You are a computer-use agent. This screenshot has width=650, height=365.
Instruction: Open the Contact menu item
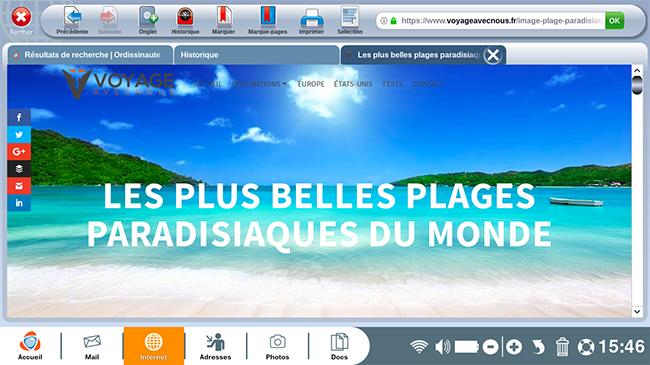428,84
